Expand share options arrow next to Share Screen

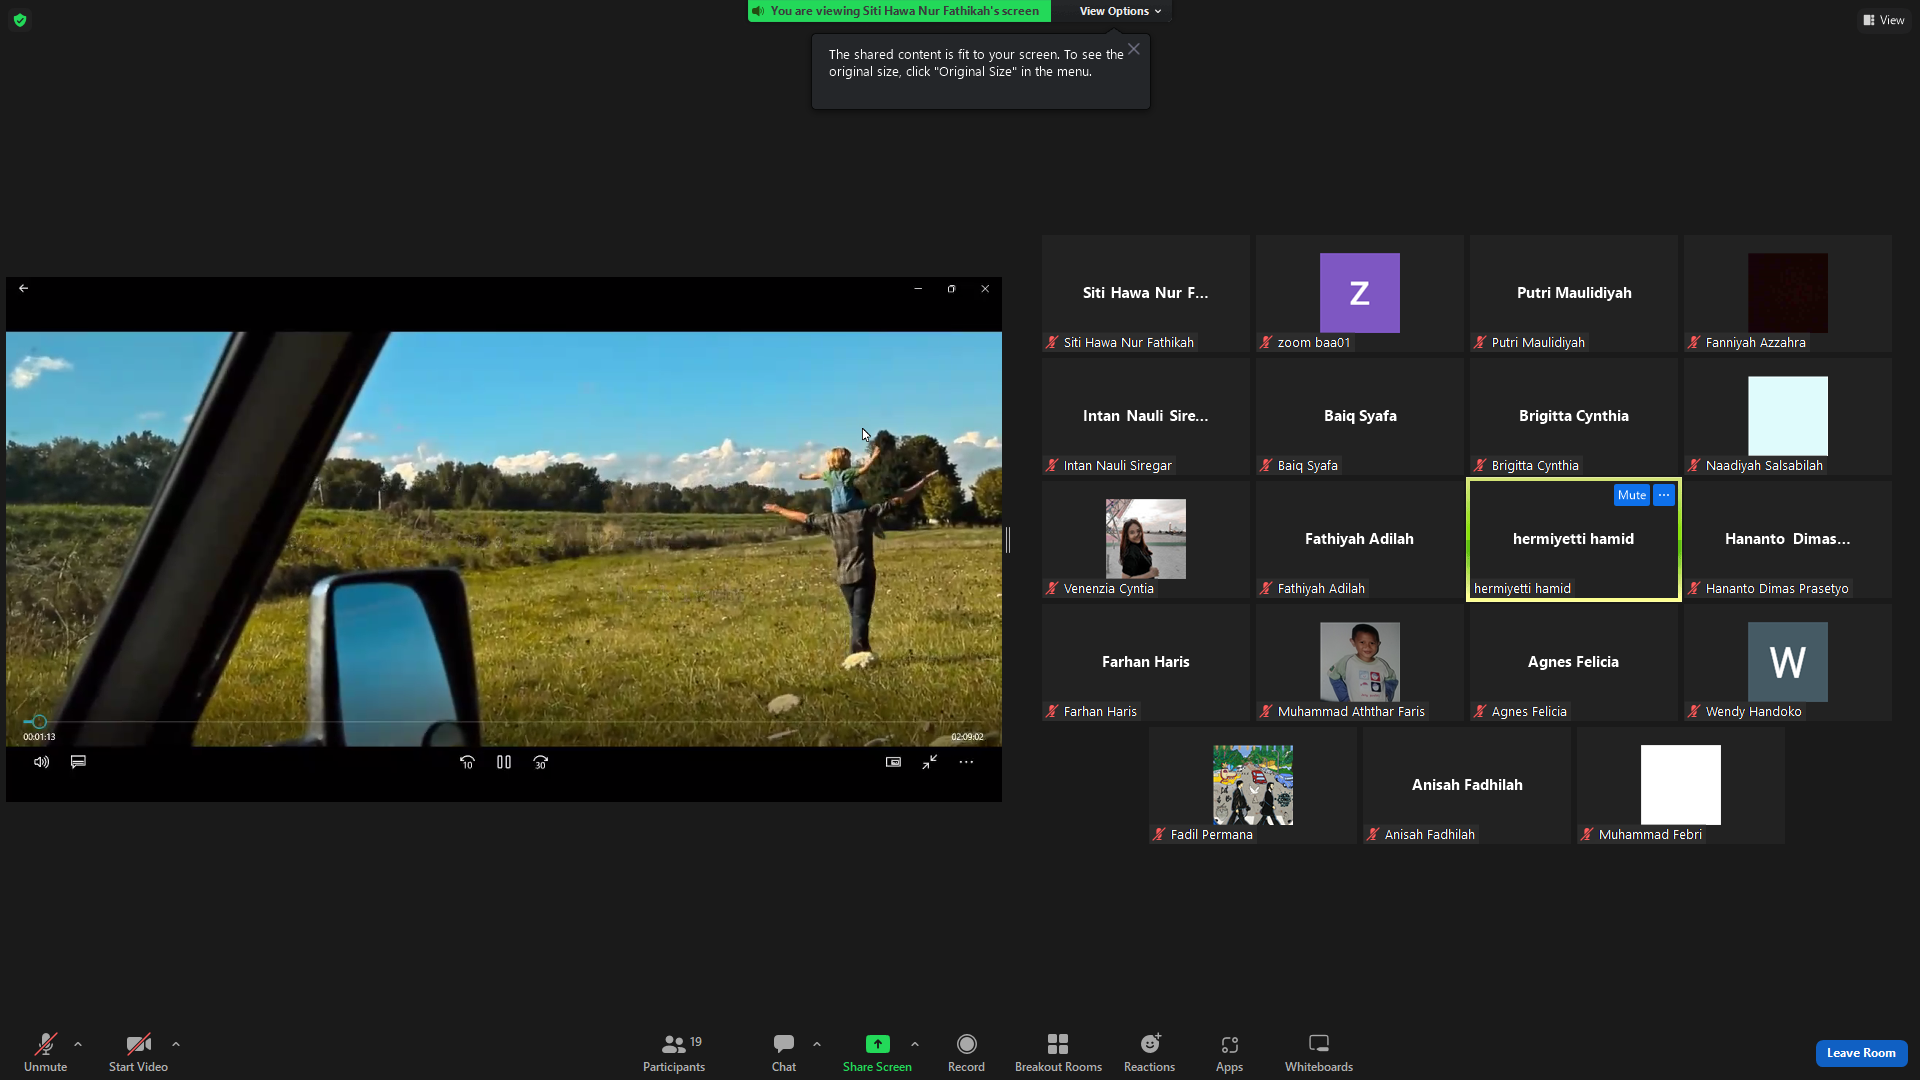(x=915, y=1044)
